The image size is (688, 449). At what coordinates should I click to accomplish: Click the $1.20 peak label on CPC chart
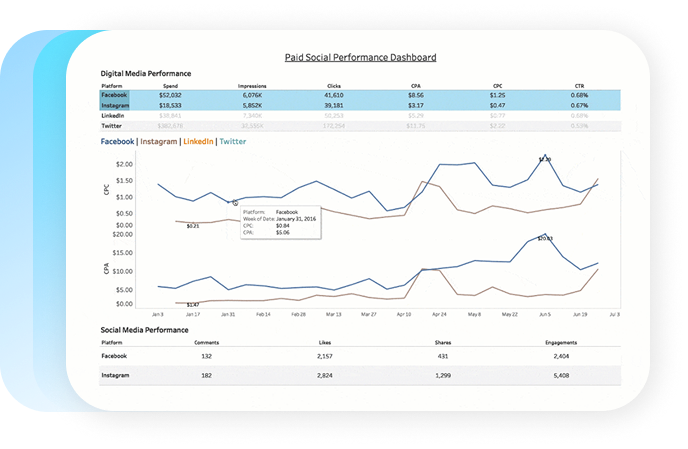click(544, 158)
